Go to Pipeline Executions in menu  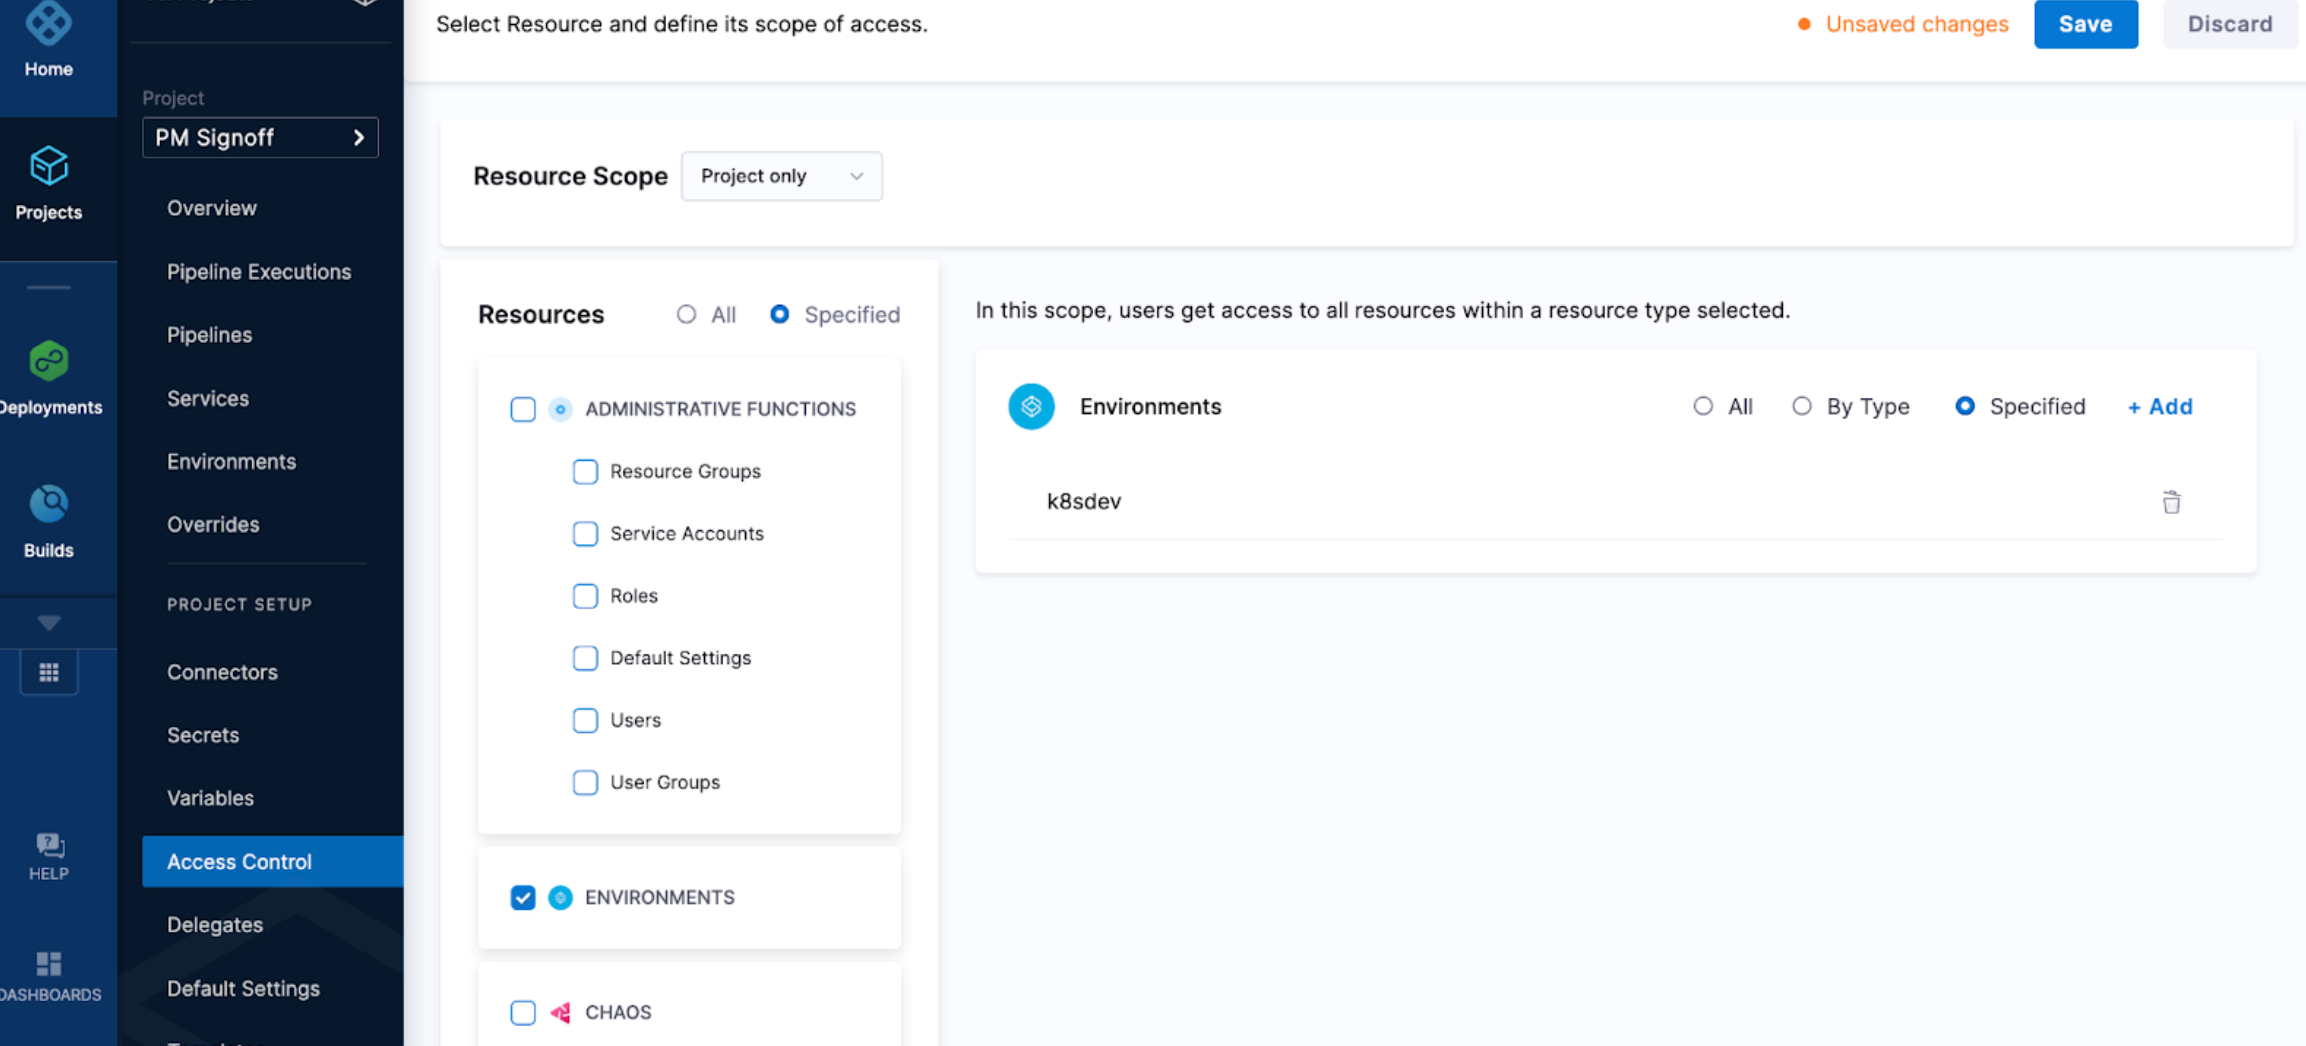pyautogui.click(x=259, y=272)
